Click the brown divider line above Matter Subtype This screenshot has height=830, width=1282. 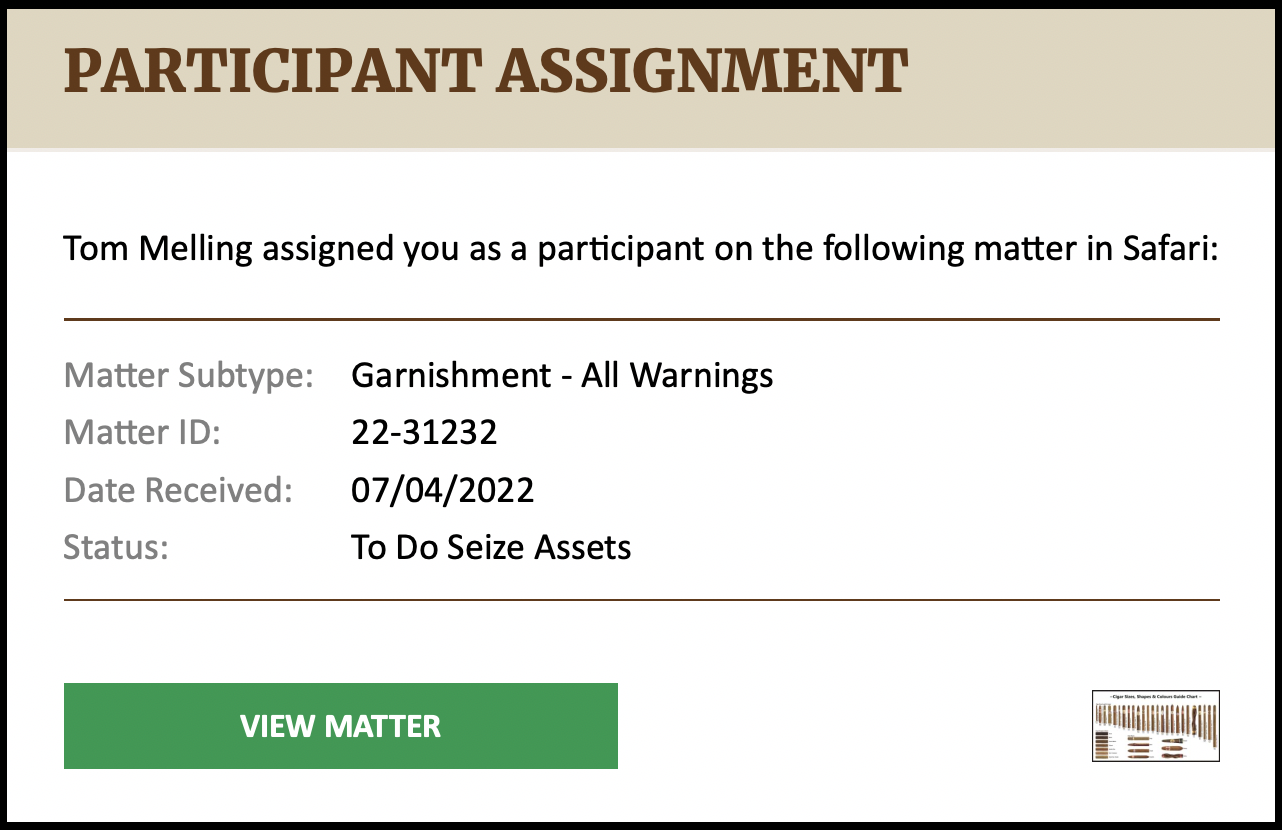642,319
